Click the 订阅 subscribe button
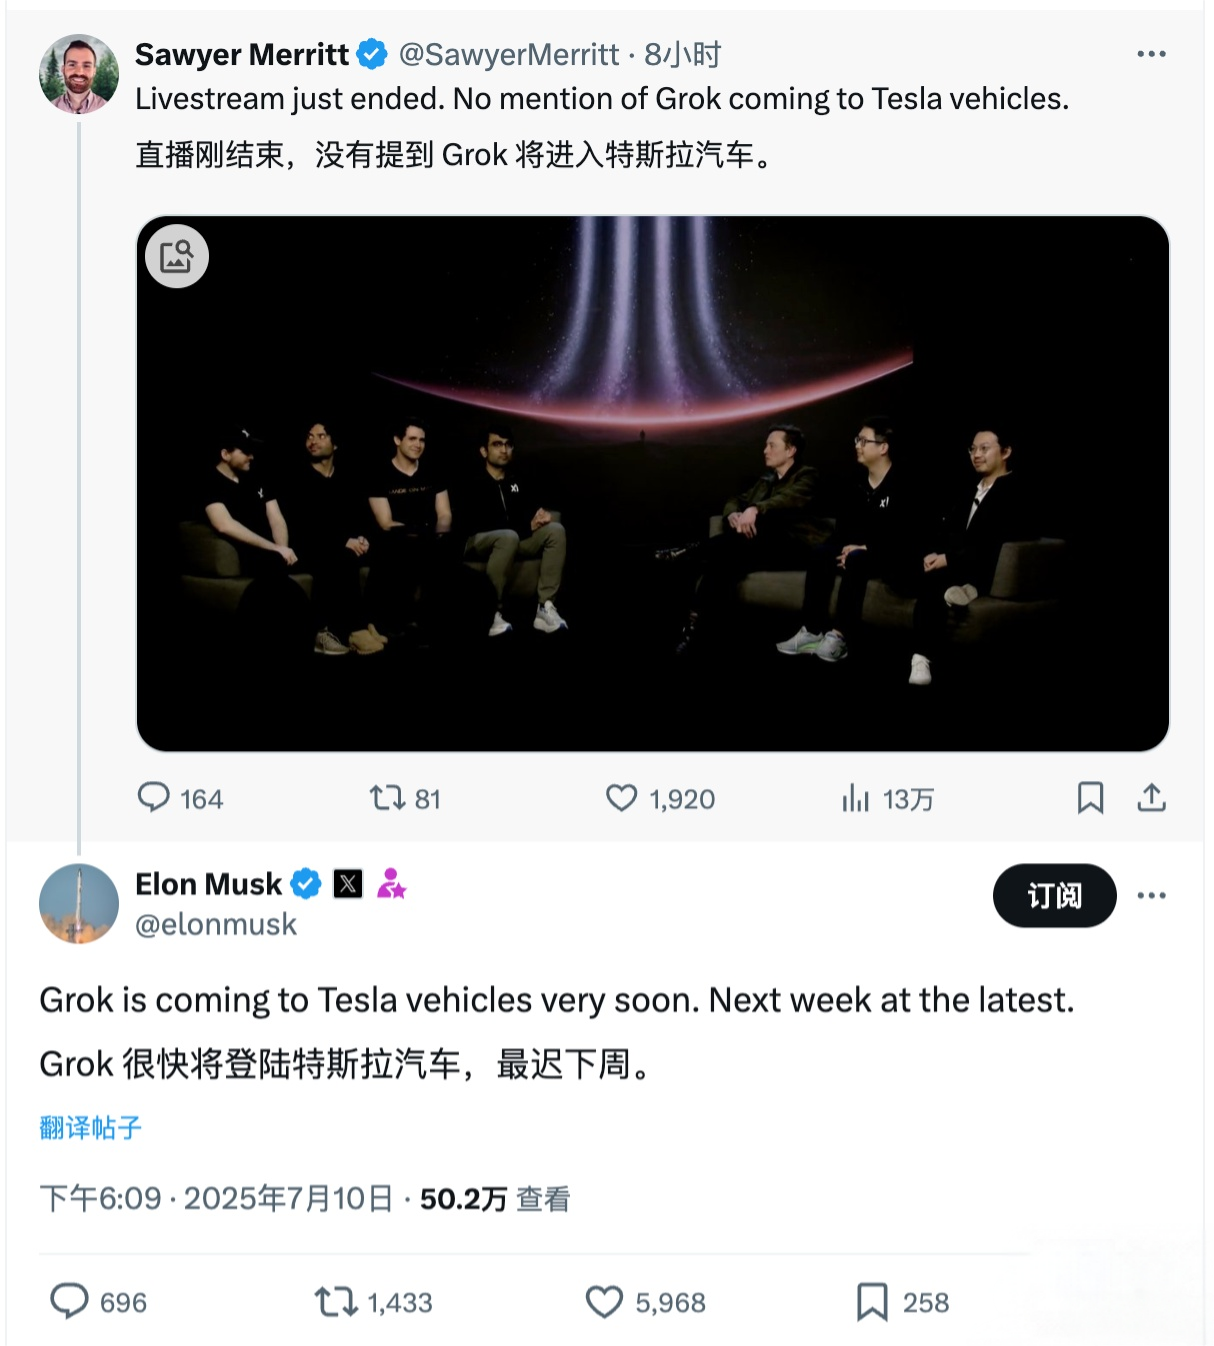1214x1346 pixels. 1054,895
